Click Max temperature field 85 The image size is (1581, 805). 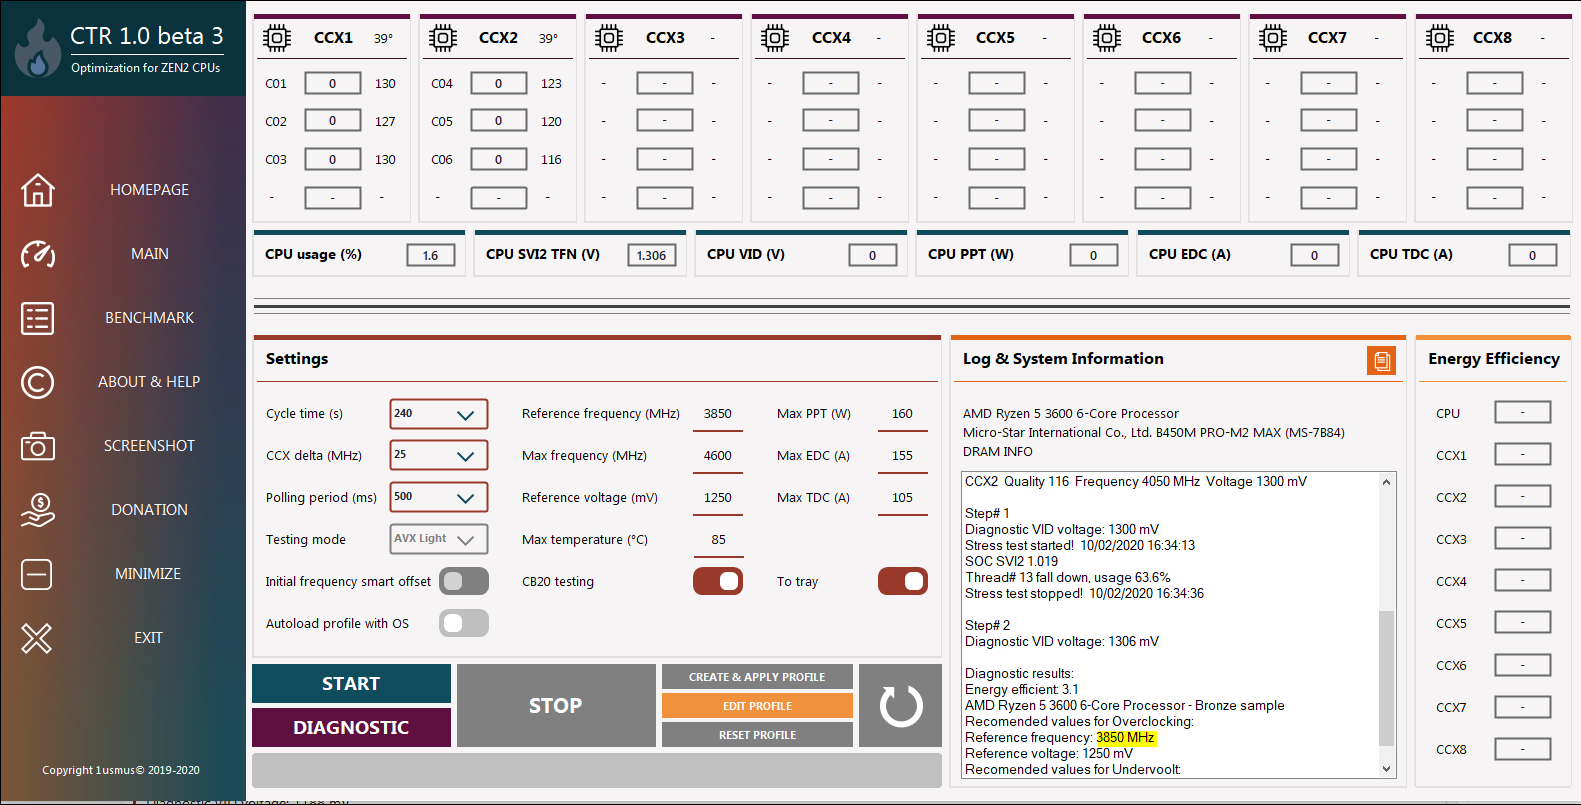pos(718,540)
